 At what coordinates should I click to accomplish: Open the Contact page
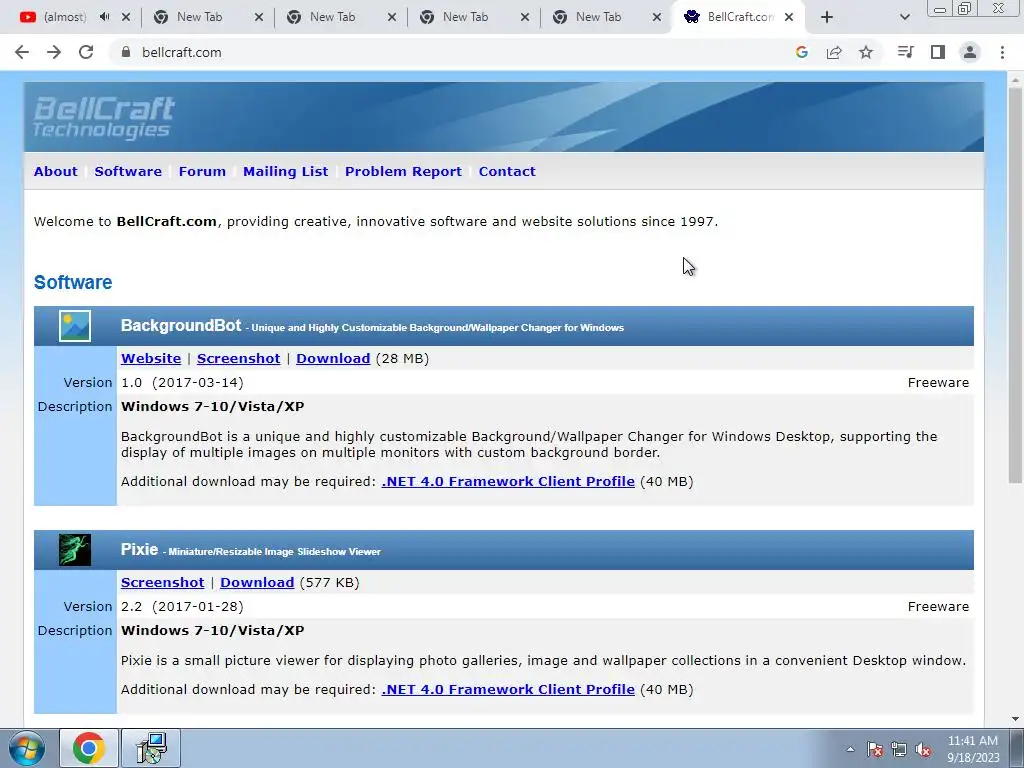pos(507,171)
